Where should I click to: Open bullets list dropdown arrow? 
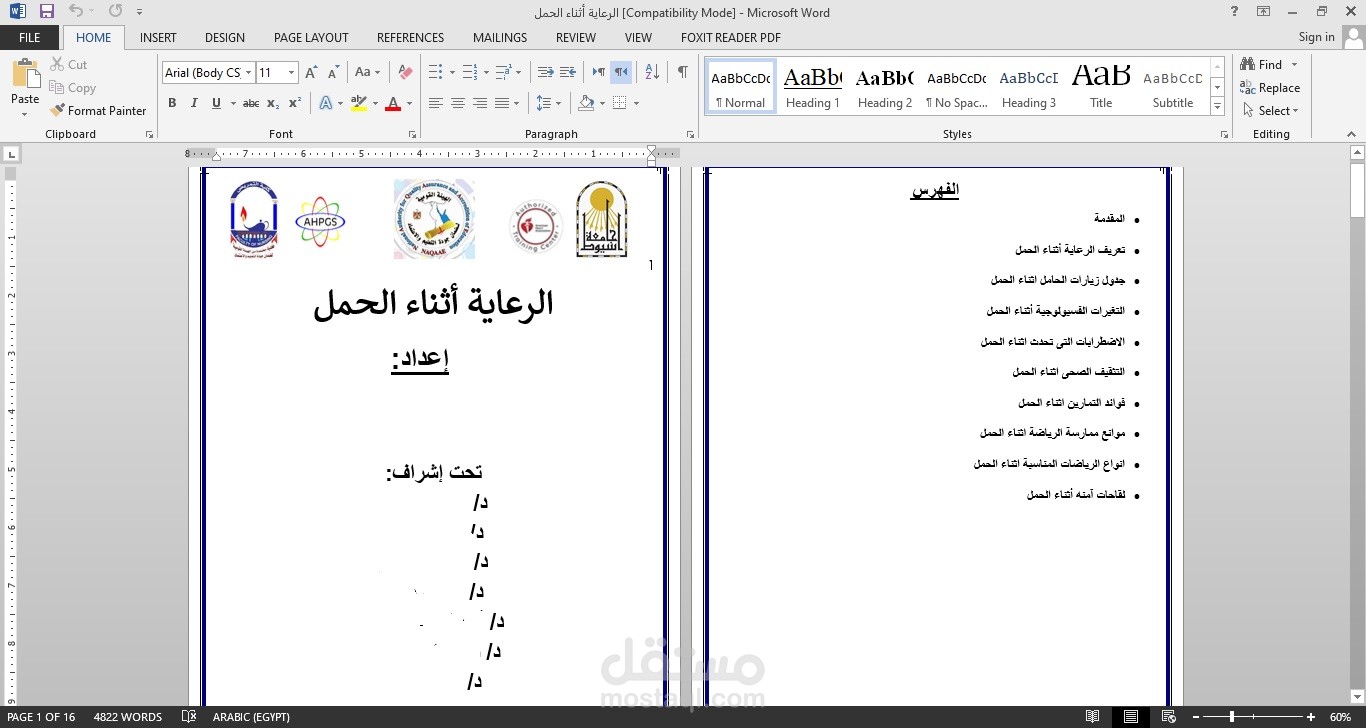pos(452,72)
